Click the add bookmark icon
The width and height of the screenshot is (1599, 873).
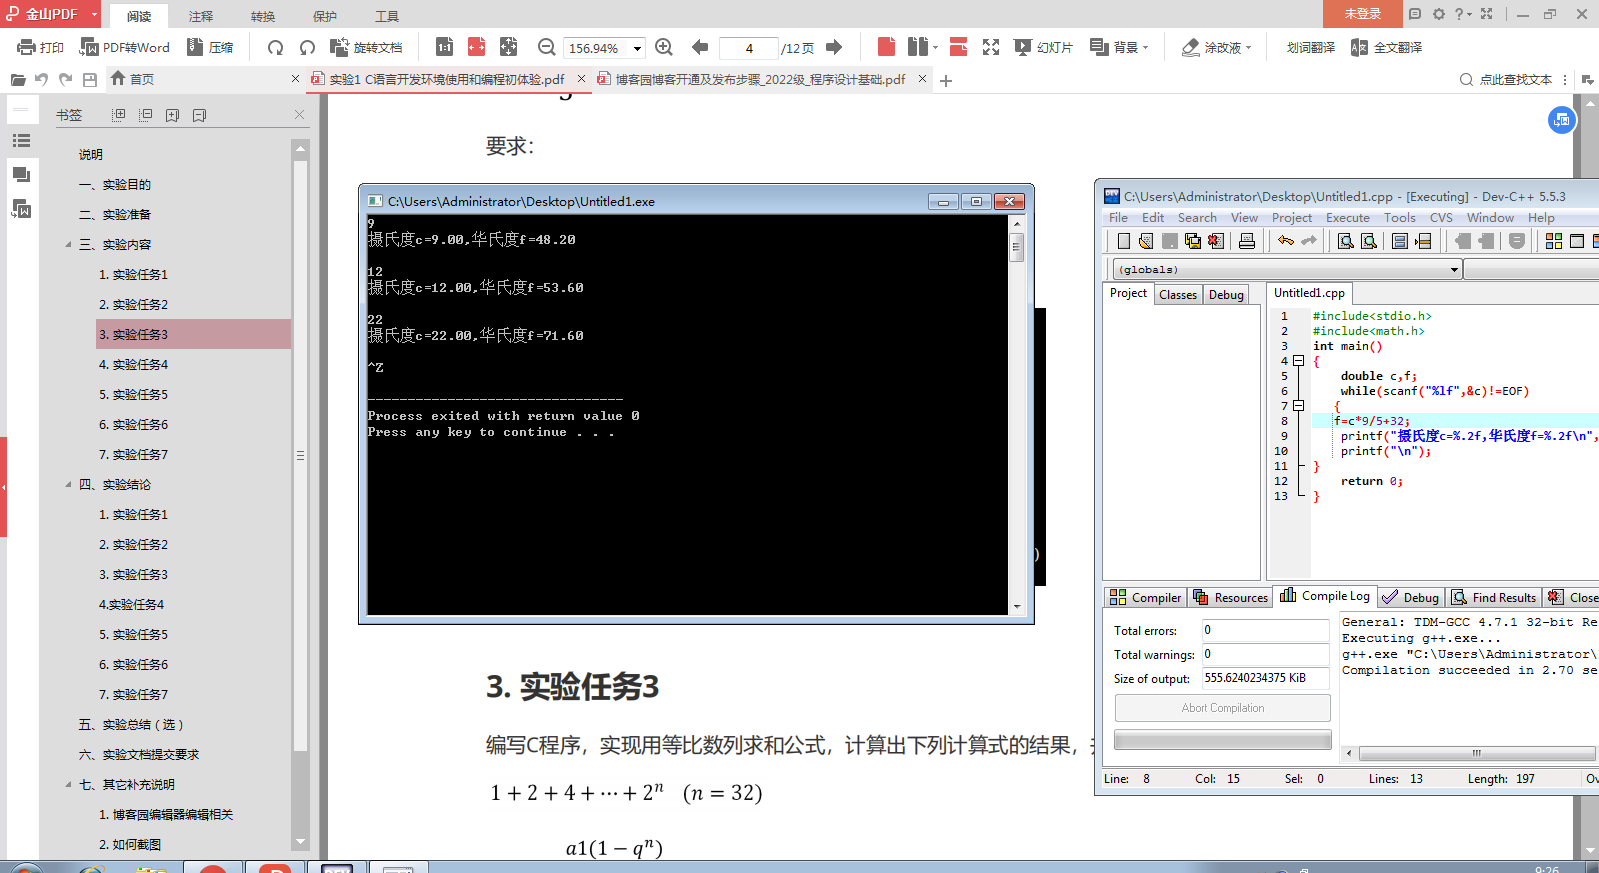172,115
